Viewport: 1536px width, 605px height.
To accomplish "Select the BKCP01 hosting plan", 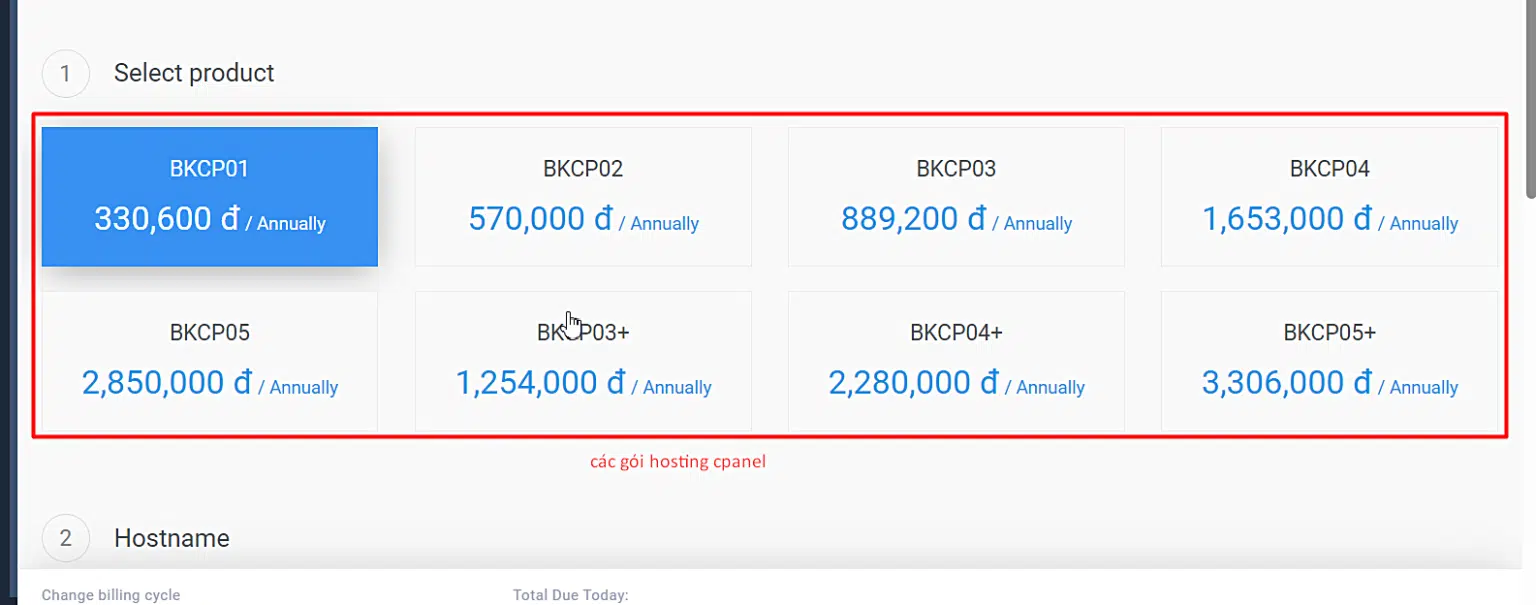I will tap(210, 197).
